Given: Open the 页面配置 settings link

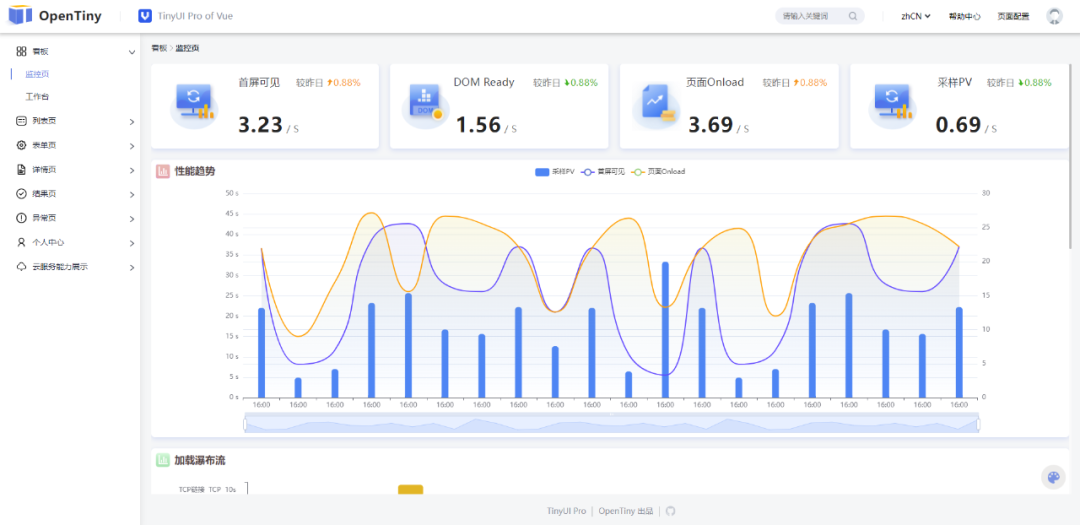Looking at the screenshot, I should [1013, 16].
